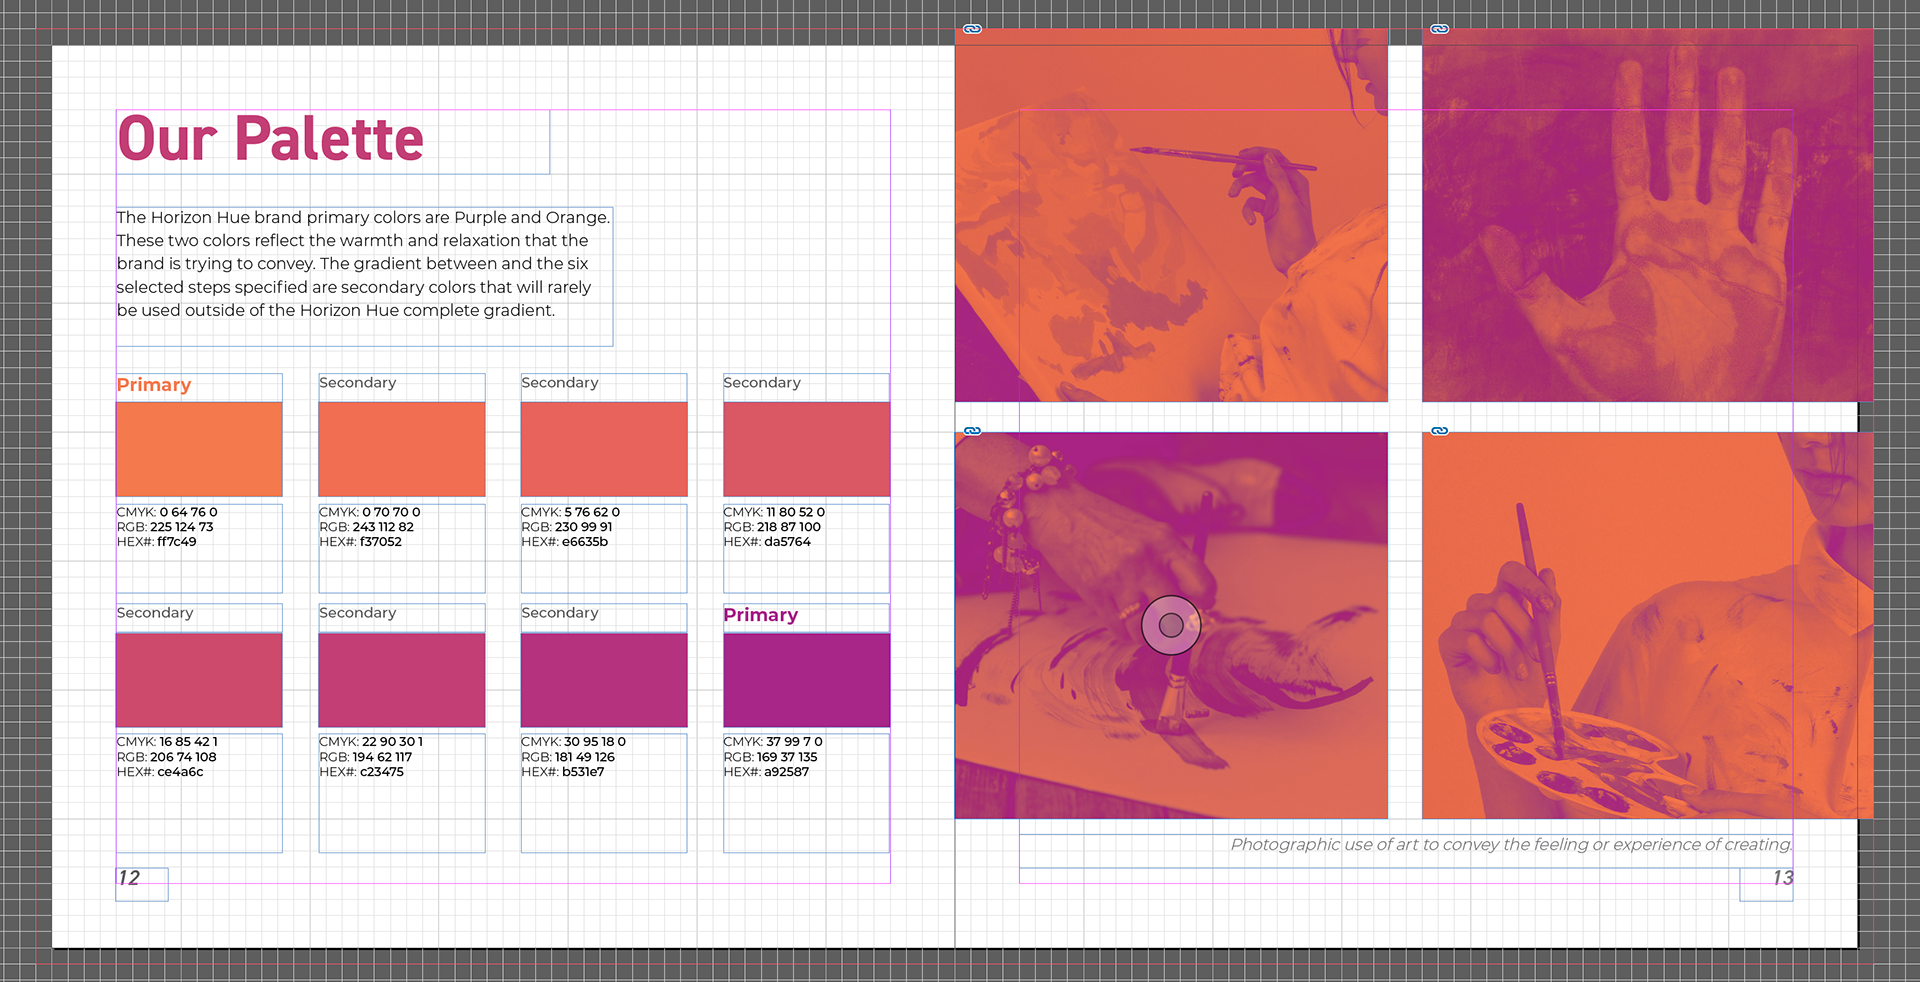Image resolution: width=1920 pixels, height=982 pixels.
Task: Select the b531e7 secondary swatch
Action: tap(604, 680)
